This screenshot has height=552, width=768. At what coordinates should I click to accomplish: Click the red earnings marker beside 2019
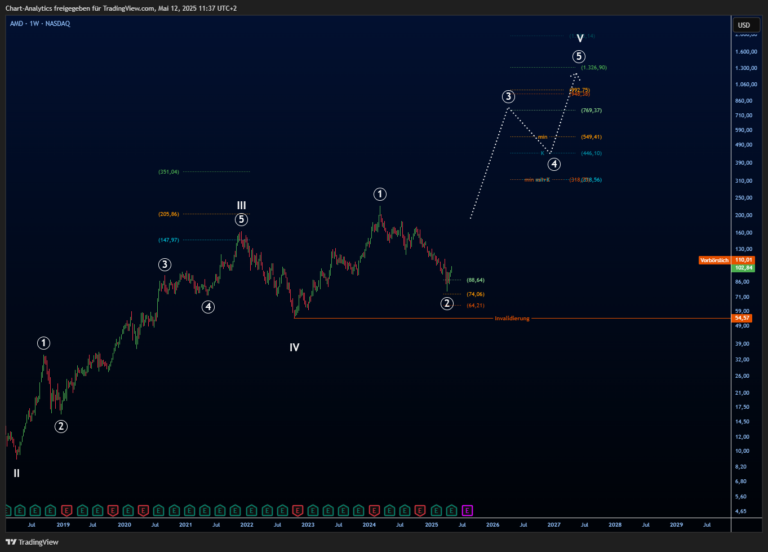click(66, 511)
